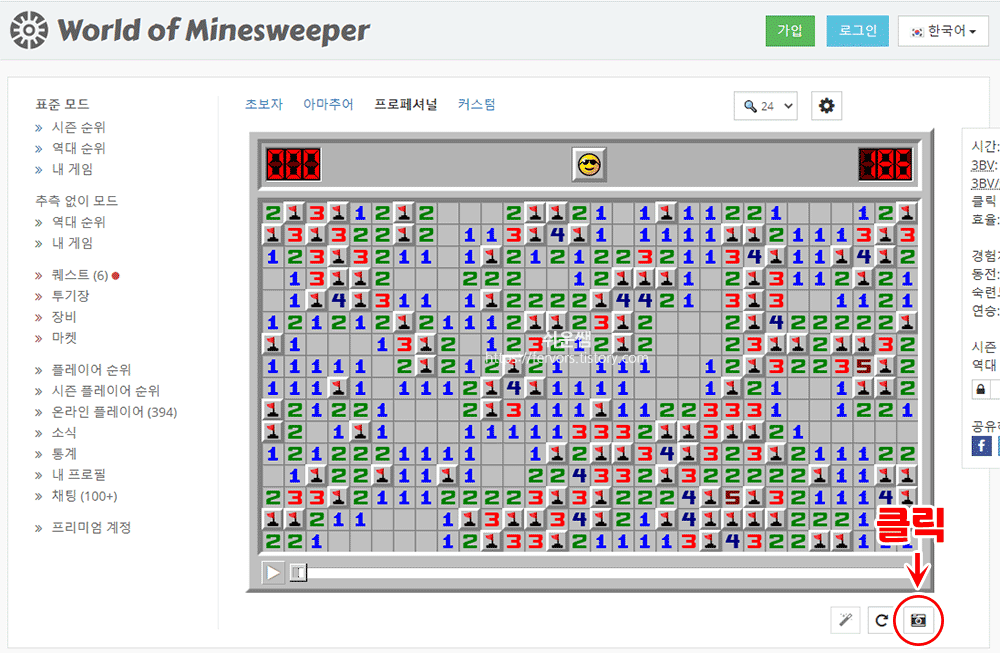Click the World of Minesweeper logo

click(190, 30)
